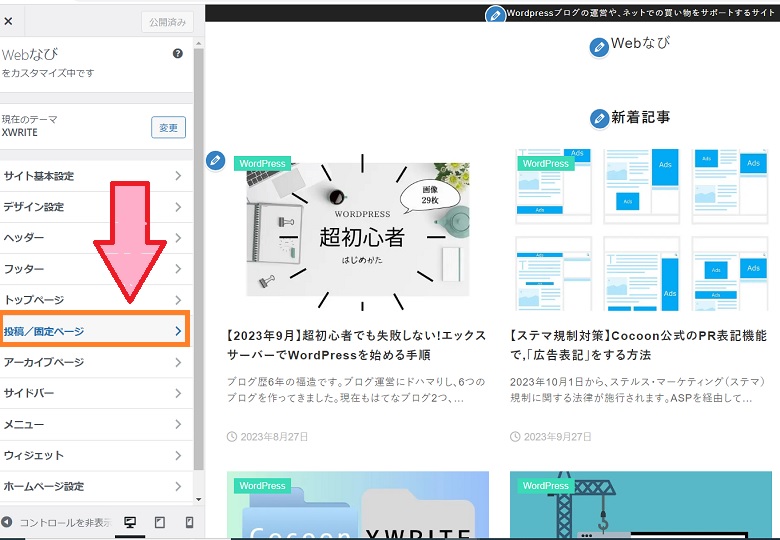Viewport: 780px width, 540px height.
Task: Click sidebar scrollbar up arrow
Action: [x=198, y=44]
